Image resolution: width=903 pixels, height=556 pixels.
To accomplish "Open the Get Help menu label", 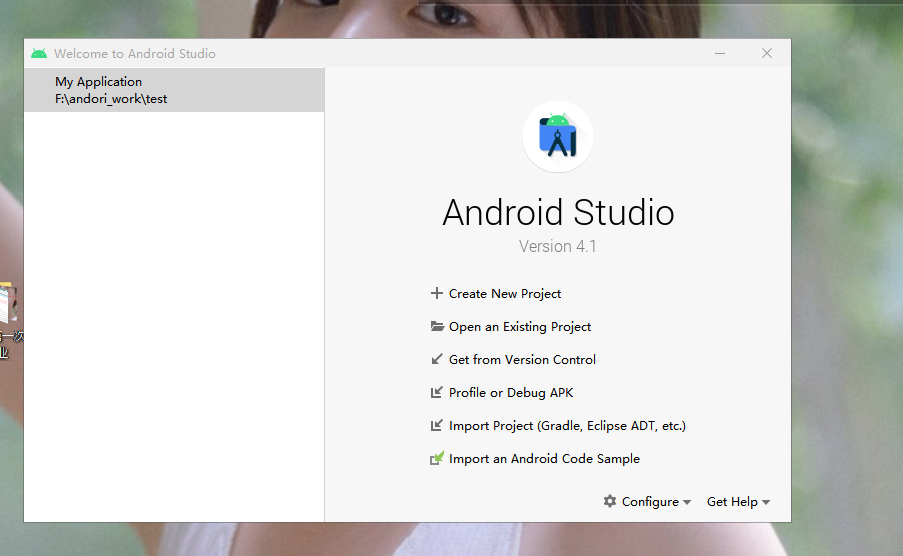I will point(732,502).
